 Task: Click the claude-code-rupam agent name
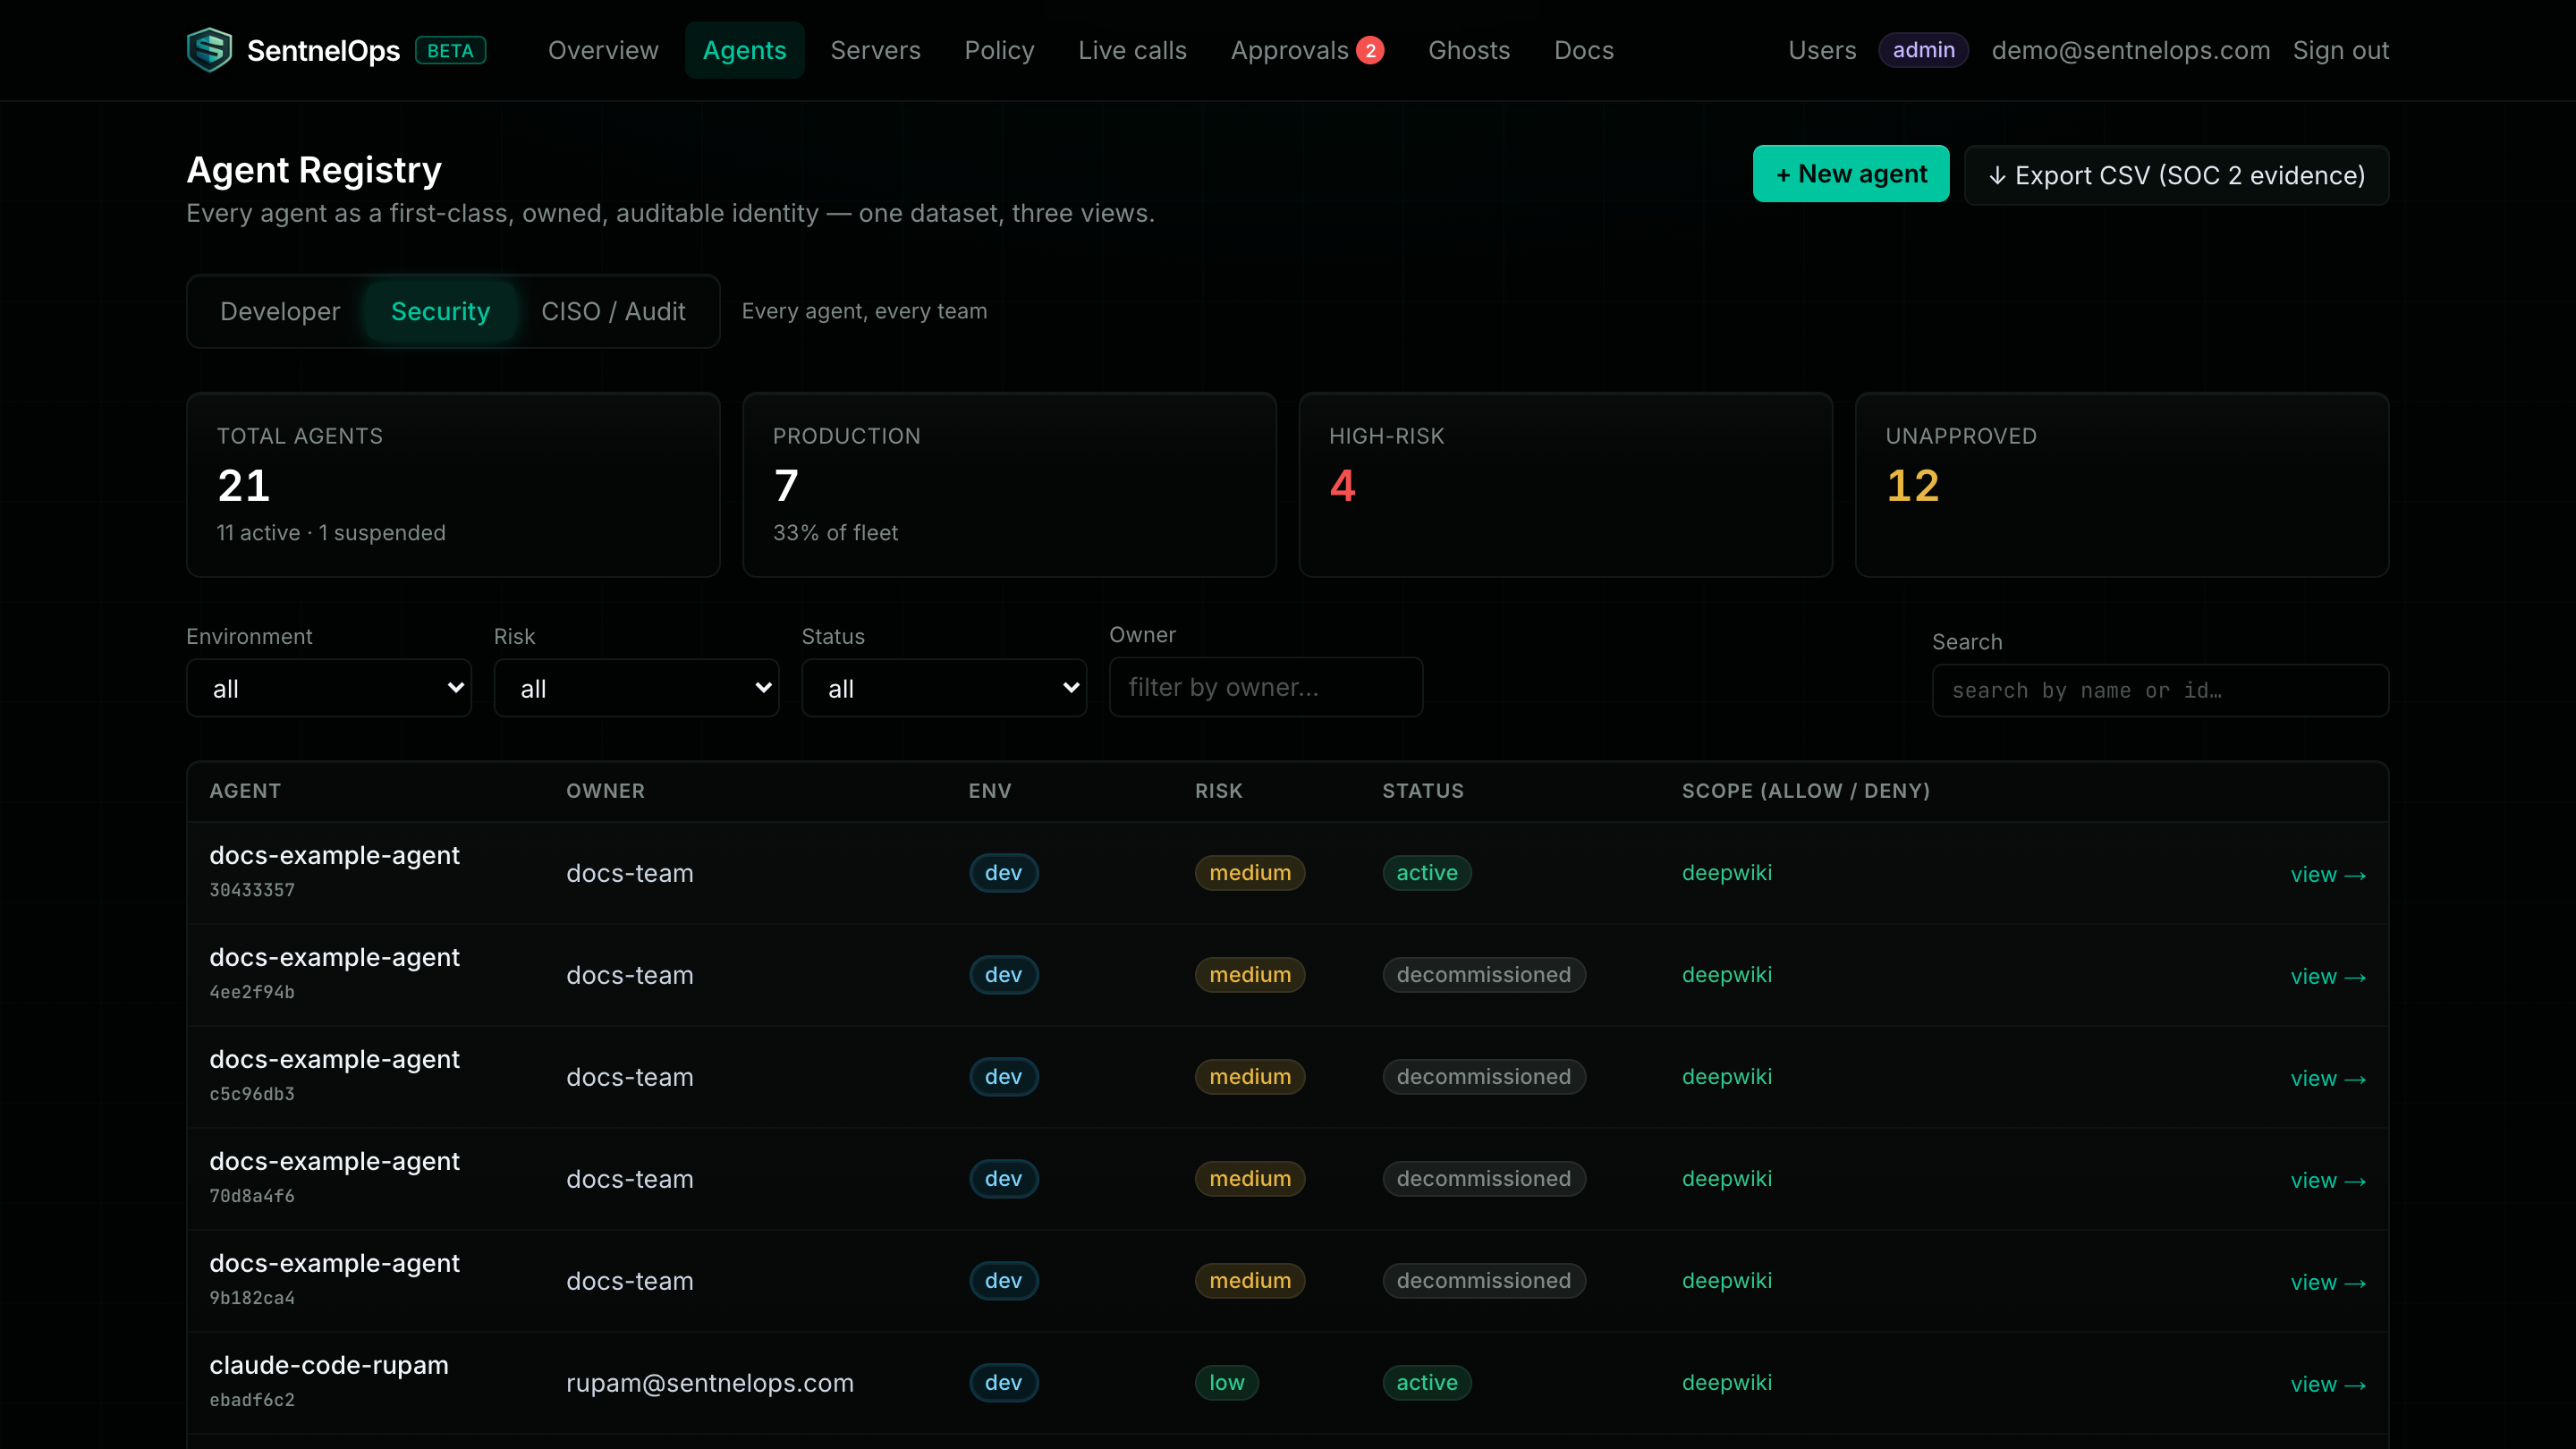point(329,1365)
